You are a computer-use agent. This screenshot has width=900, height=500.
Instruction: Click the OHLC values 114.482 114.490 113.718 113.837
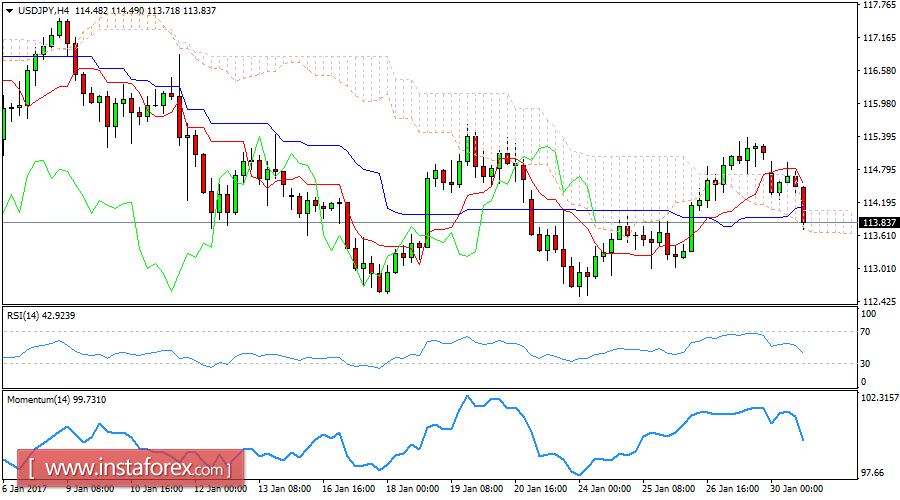[145, 10]
